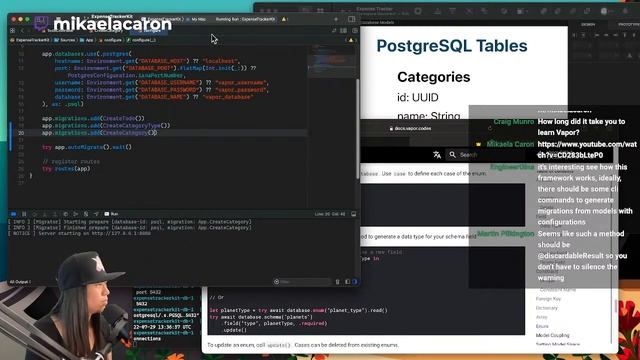Click the app.migrations.add(CreateTodo()) code line
Image resolution: width=640 pixels, height=360 pixels.
[x=93, y=118]
